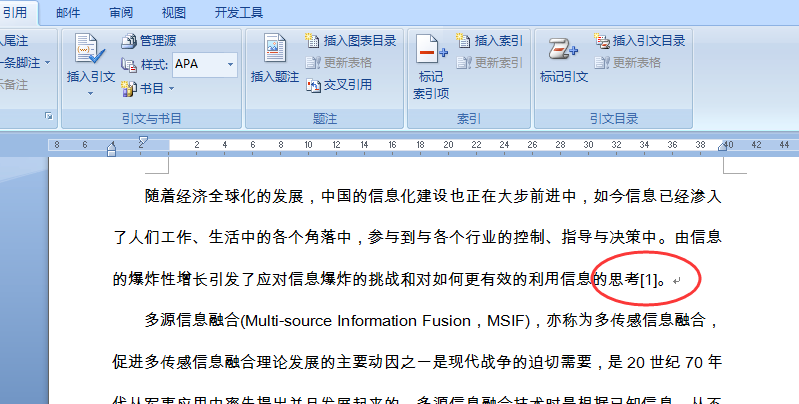
Task: Click 插入索引
Action: (490, 41)
